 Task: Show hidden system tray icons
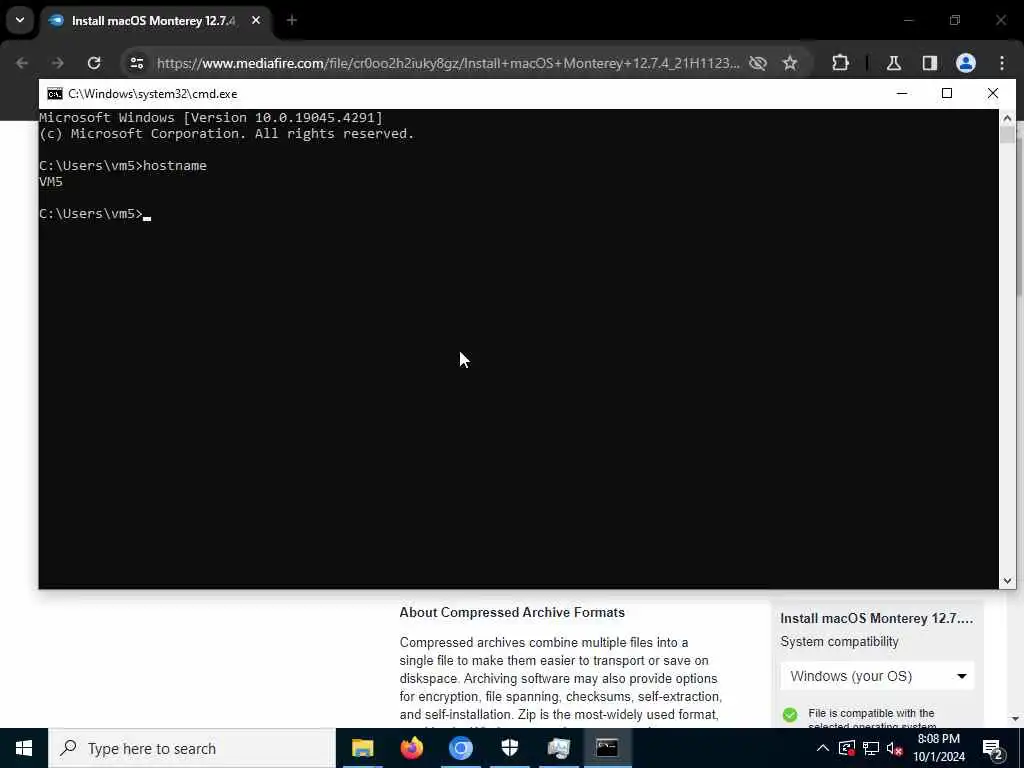pos(823,748)
